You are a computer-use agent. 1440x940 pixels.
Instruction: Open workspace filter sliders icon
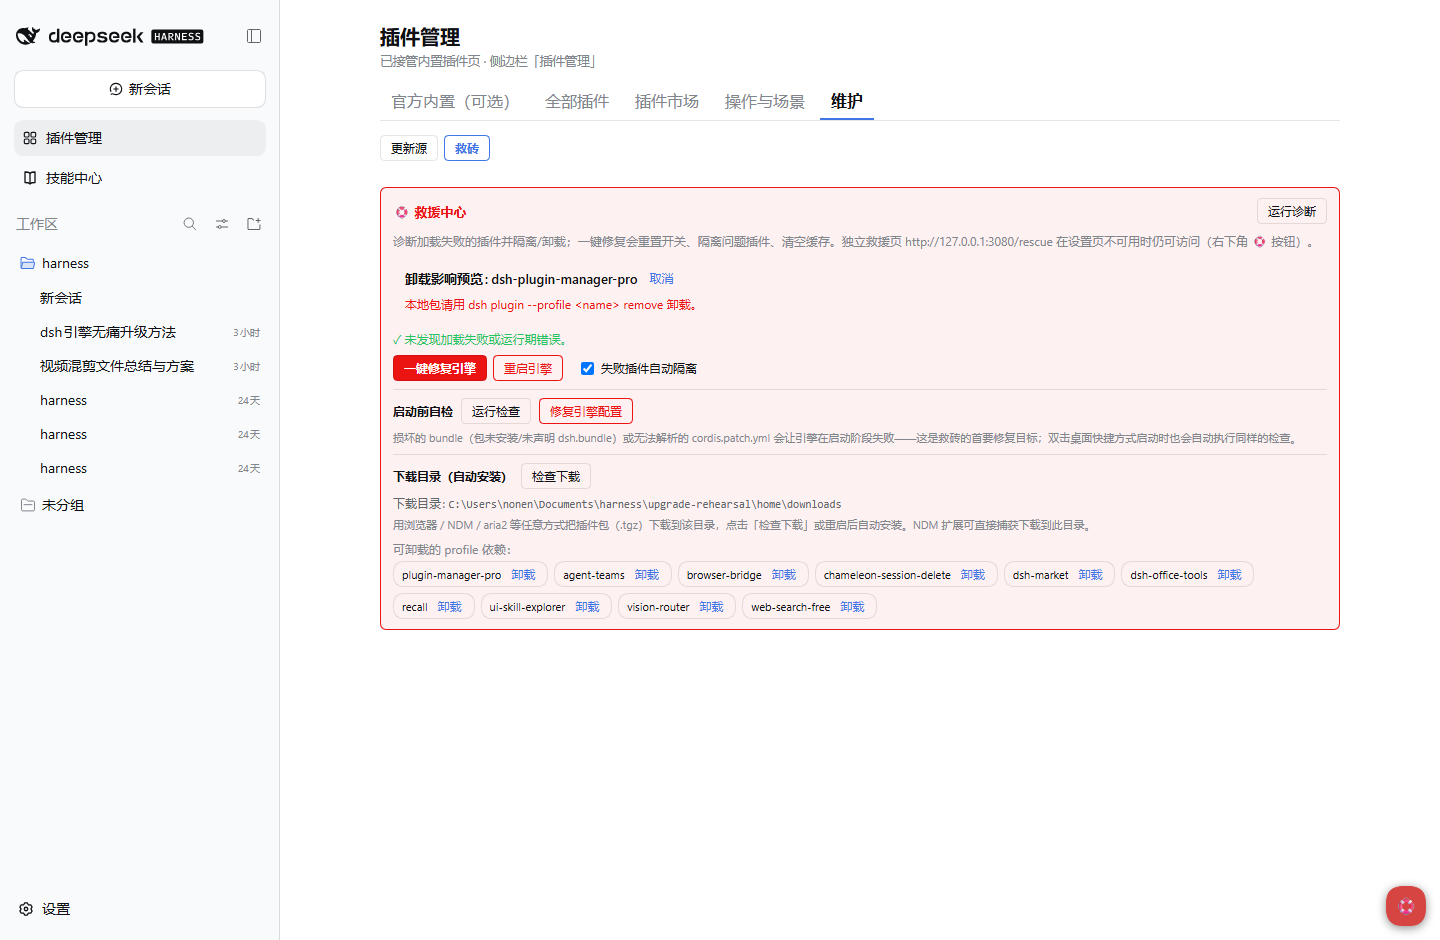point(222,224)
